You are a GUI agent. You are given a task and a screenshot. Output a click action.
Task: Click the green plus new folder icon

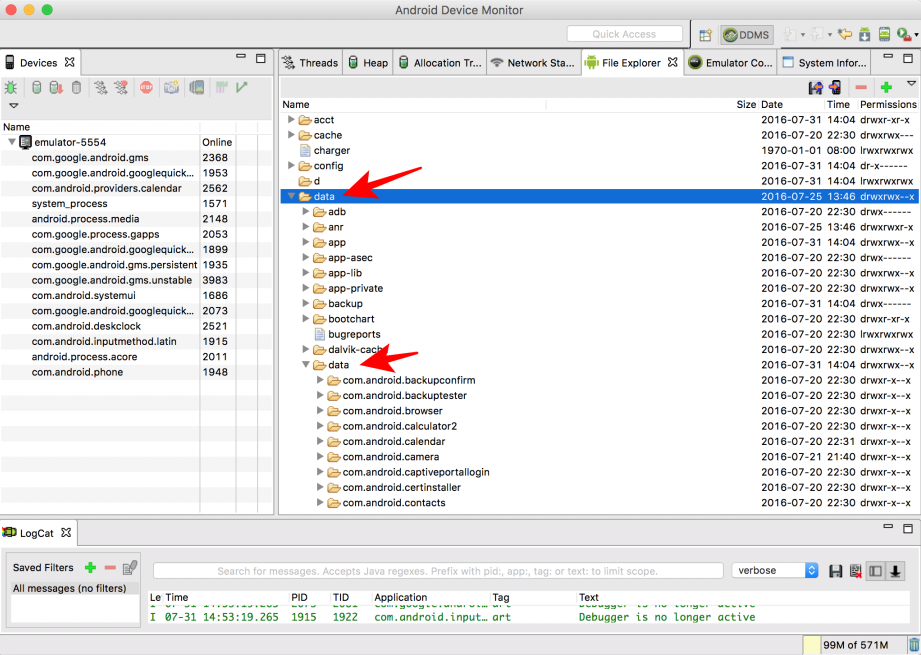click(886, 88)
